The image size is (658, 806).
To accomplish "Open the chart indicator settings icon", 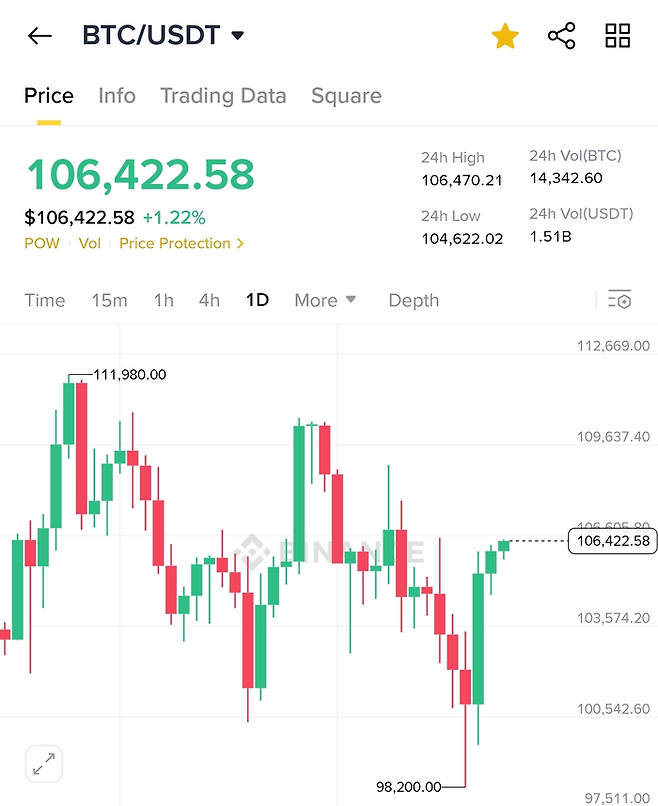I will 620,300.
